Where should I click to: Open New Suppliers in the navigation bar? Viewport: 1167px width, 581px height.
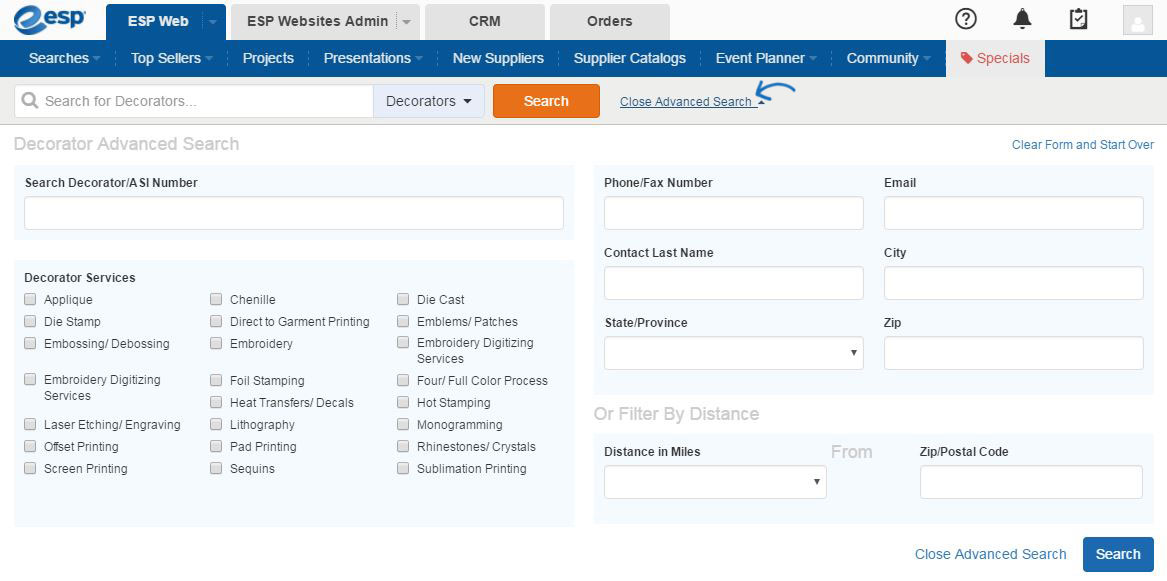click(498, 58)
